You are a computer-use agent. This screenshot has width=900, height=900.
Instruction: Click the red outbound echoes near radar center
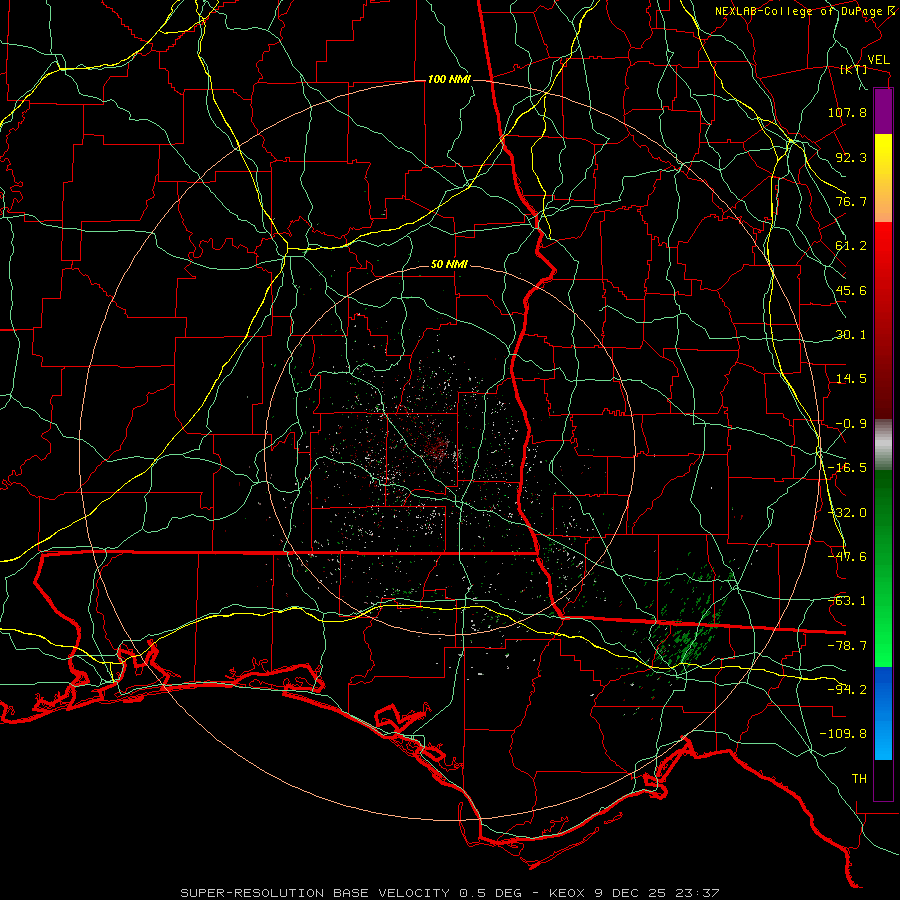tap(437, 447)
